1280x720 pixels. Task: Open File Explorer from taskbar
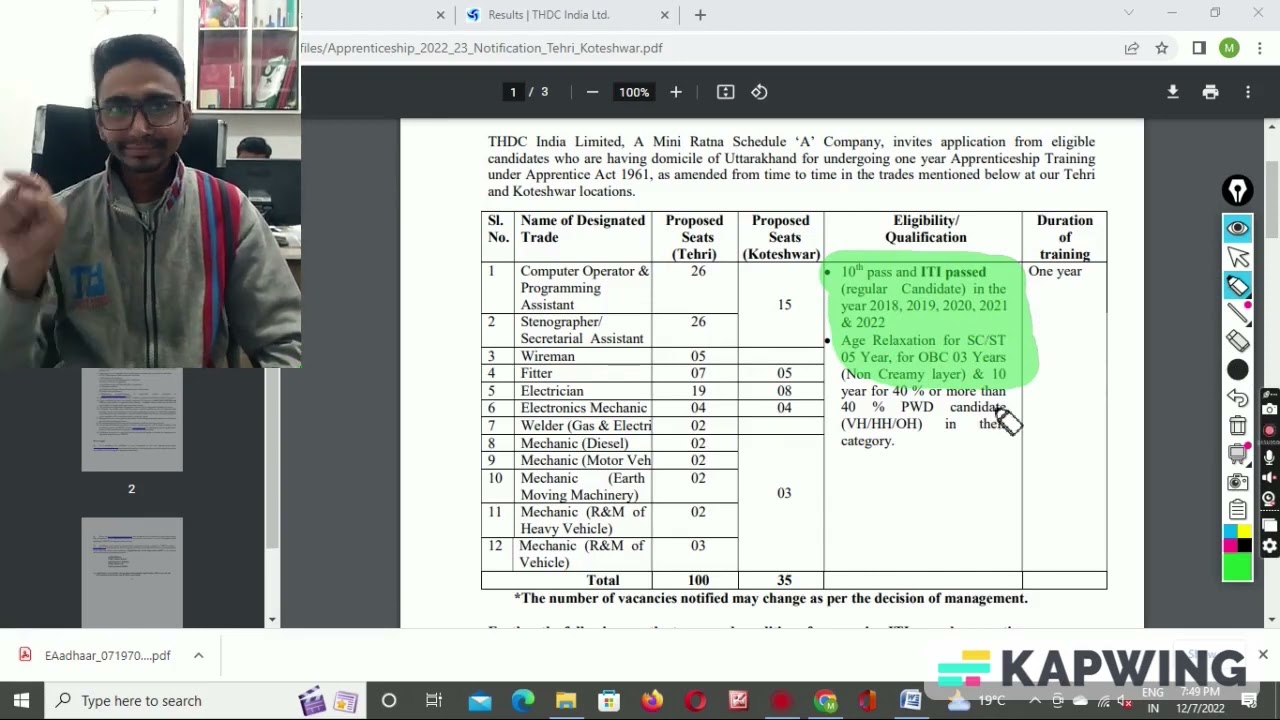point(566,701)
